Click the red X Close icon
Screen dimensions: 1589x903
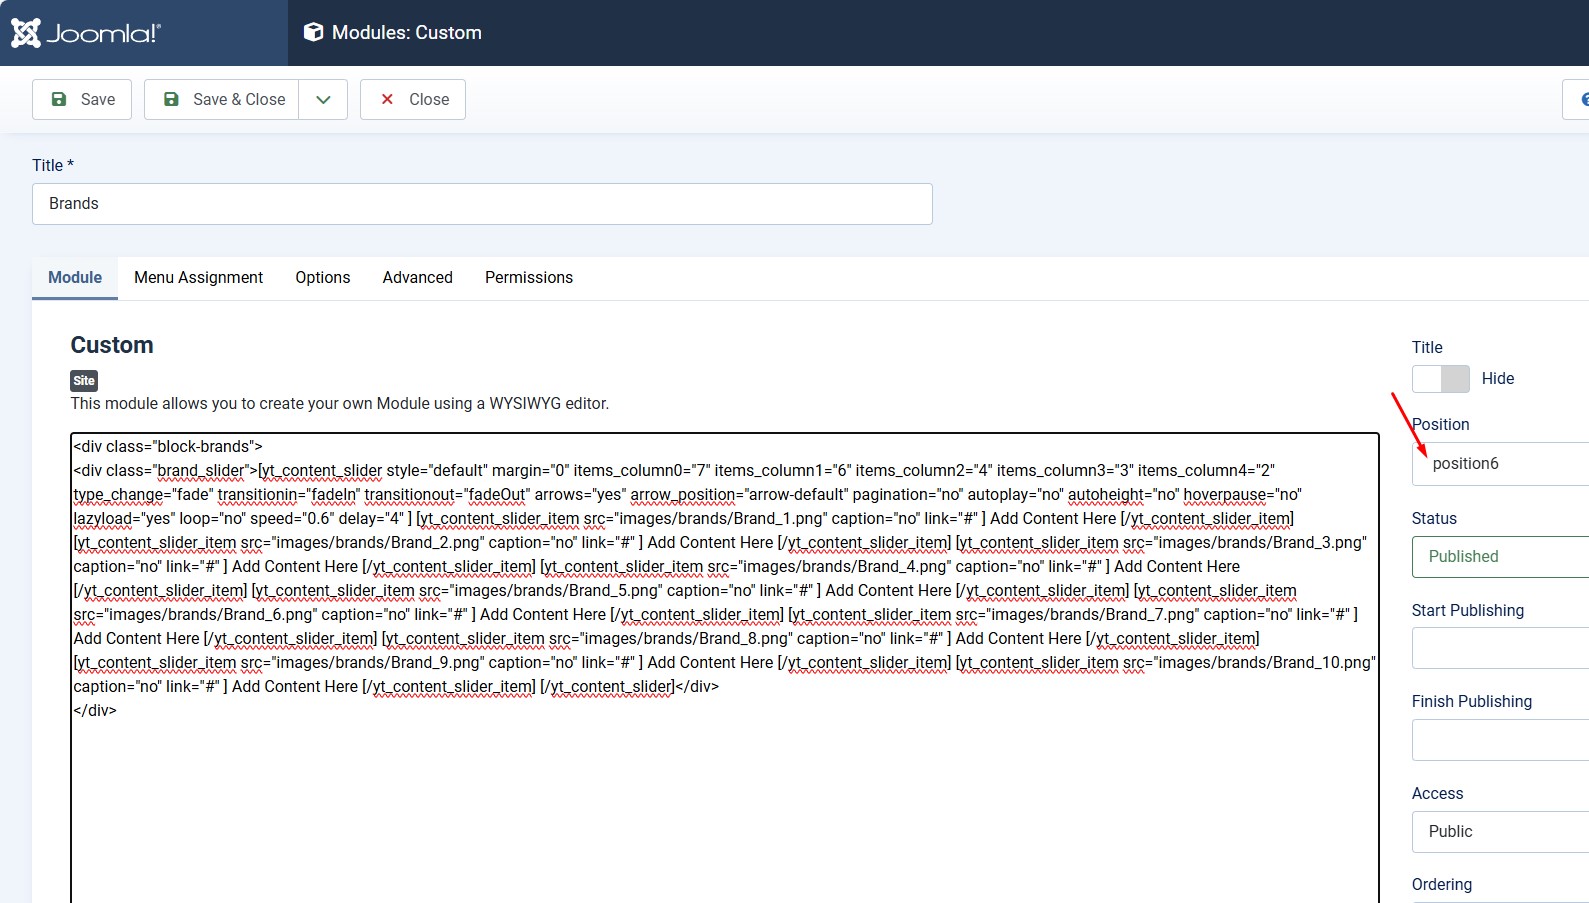[387, 99]
